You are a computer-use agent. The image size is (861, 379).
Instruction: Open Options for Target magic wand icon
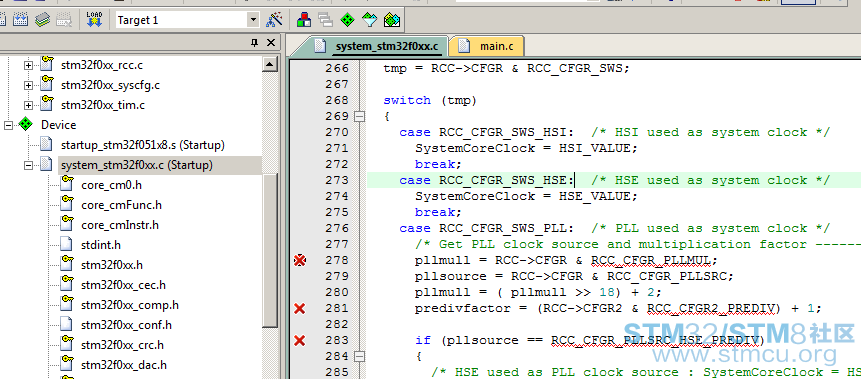click(274, 20)
